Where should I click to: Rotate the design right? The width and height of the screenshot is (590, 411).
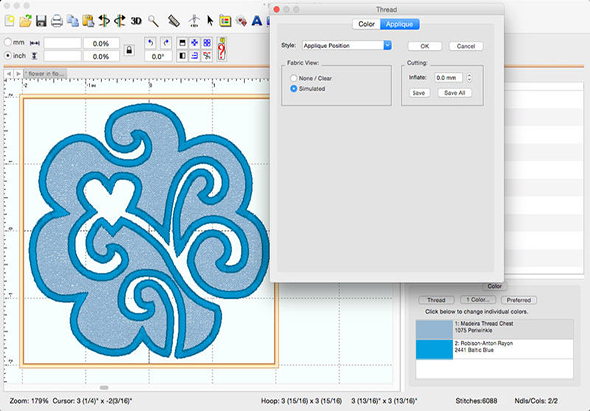[166, 43]
